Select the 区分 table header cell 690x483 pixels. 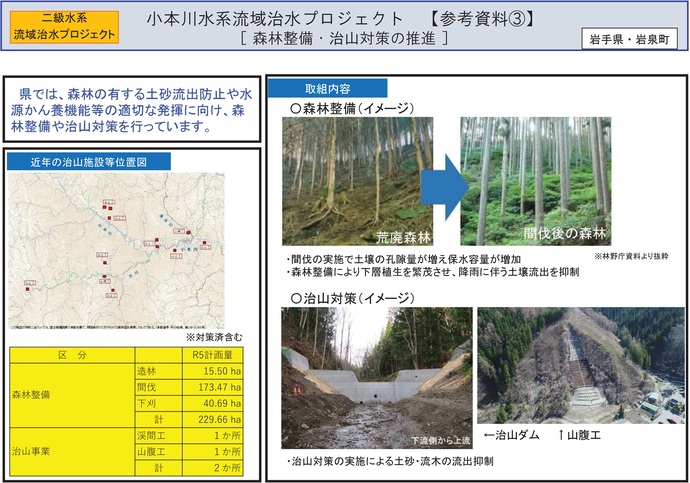72,356
